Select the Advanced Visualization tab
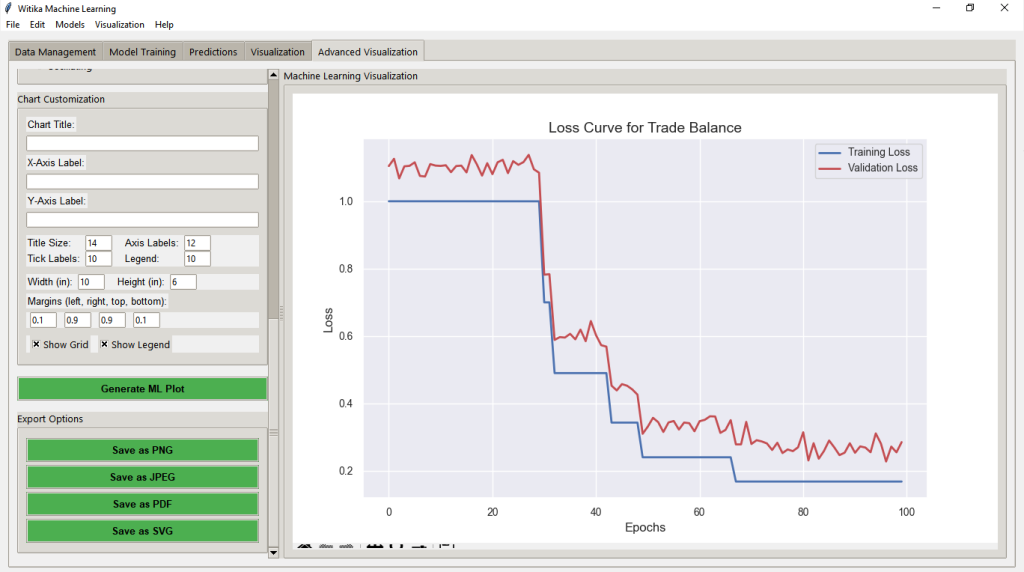Image resolution: width=1024 pixels, height=572 pixels. (x=368, y=52)
